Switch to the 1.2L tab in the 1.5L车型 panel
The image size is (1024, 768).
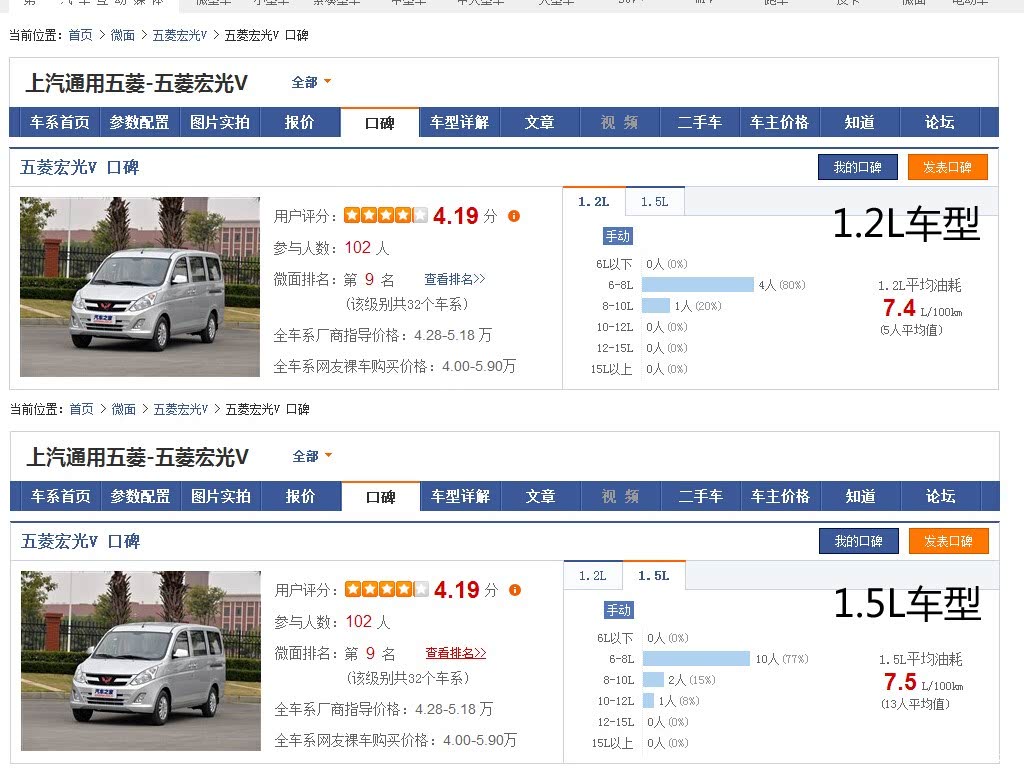593,576
